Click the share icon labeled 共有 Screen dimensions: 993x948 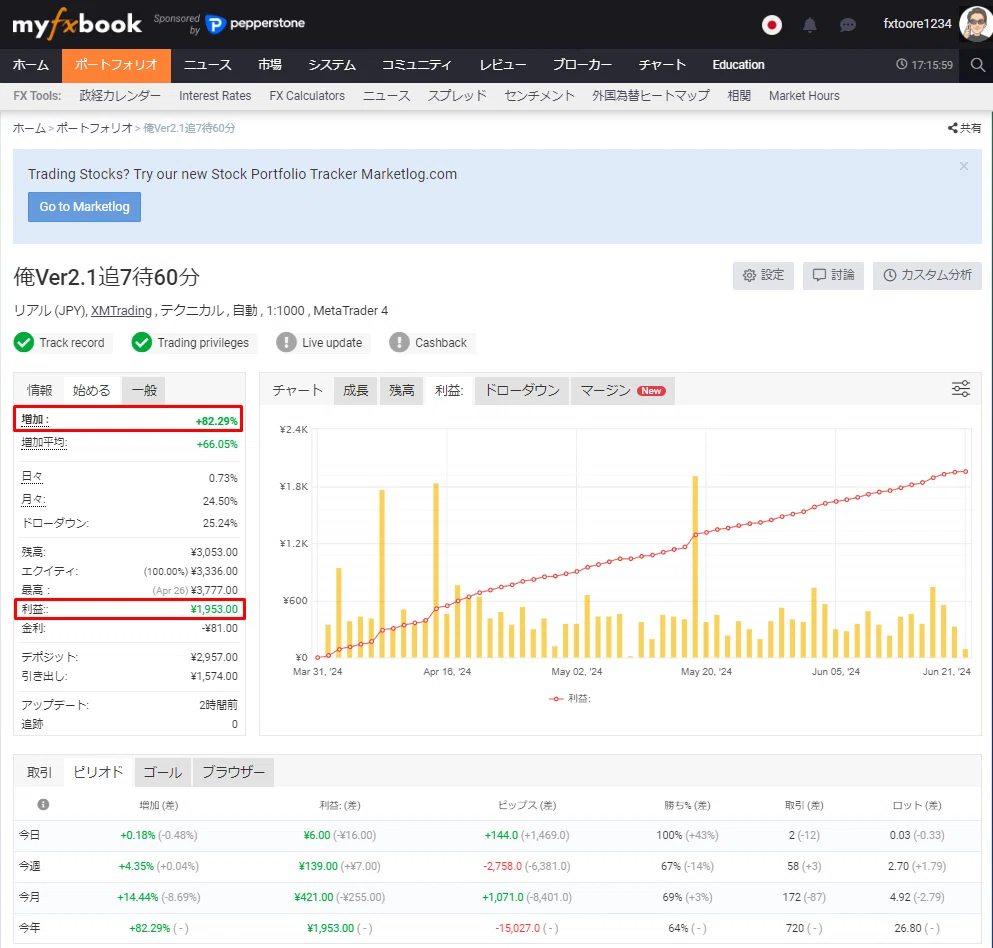(965, 128)
